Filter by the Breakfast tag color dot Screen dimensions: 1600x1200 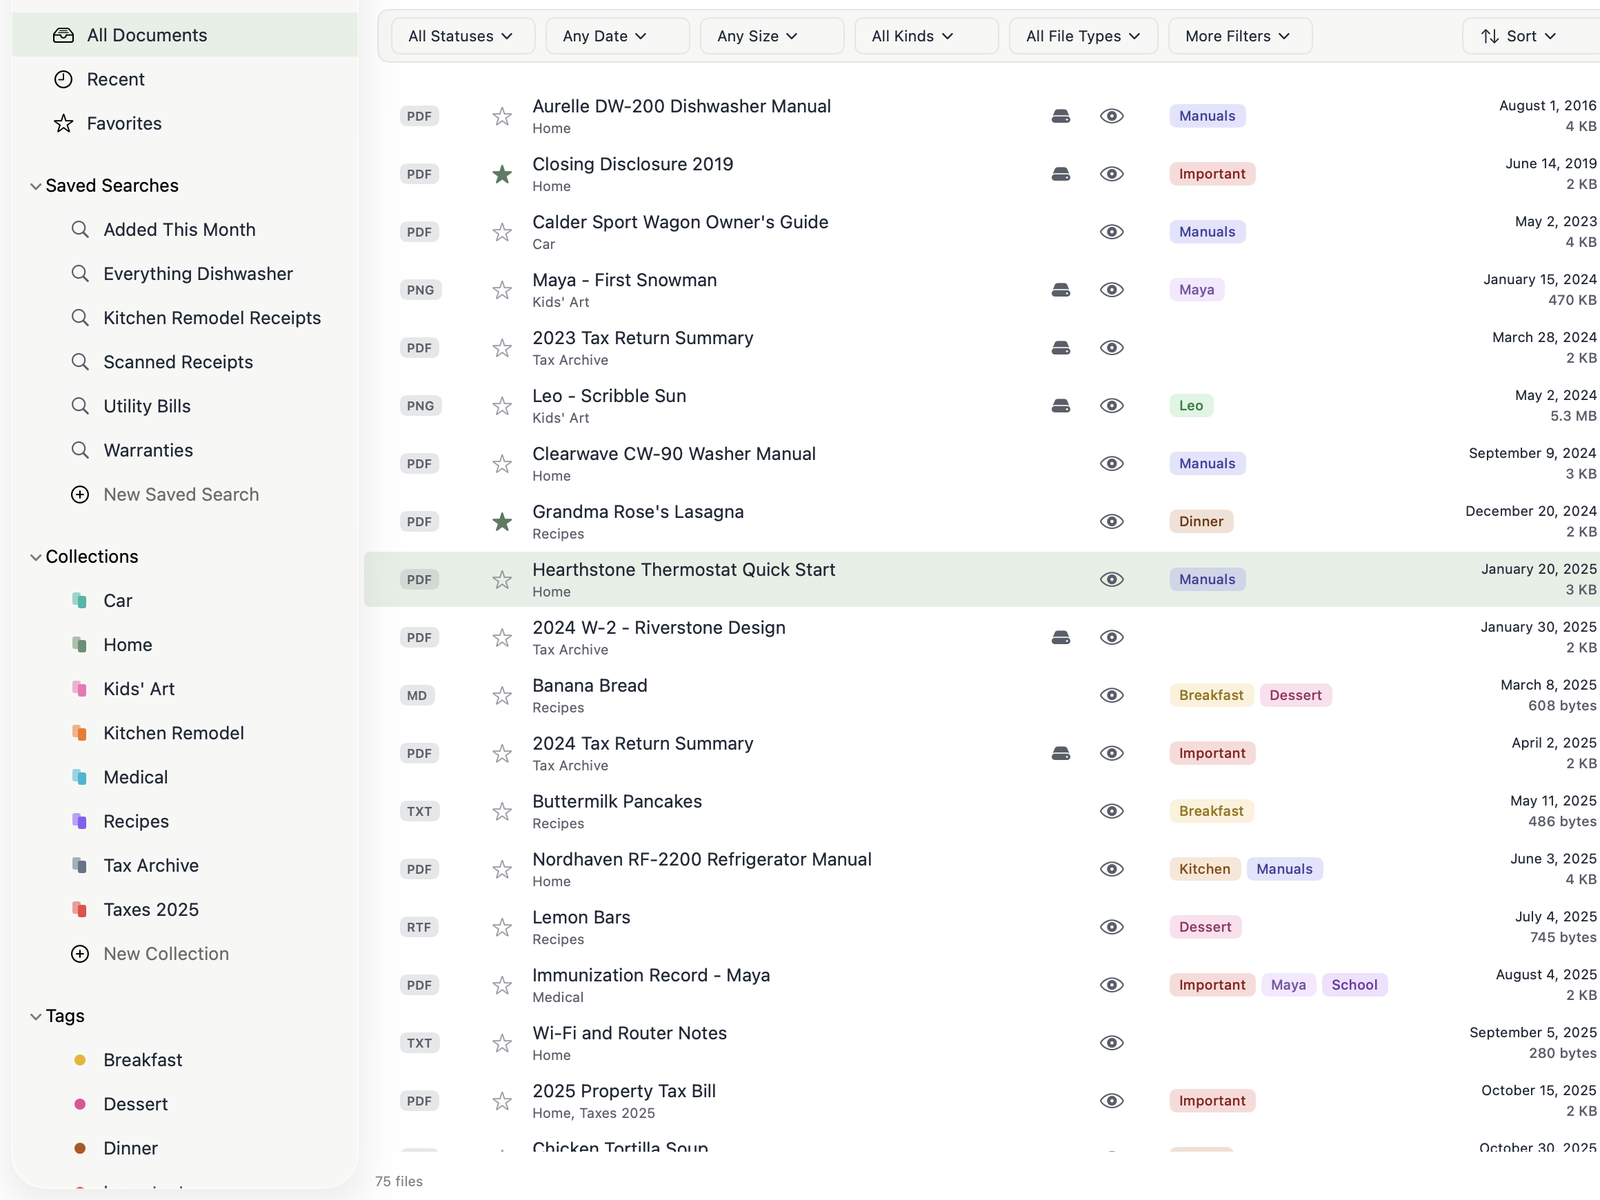[80, 1060]
